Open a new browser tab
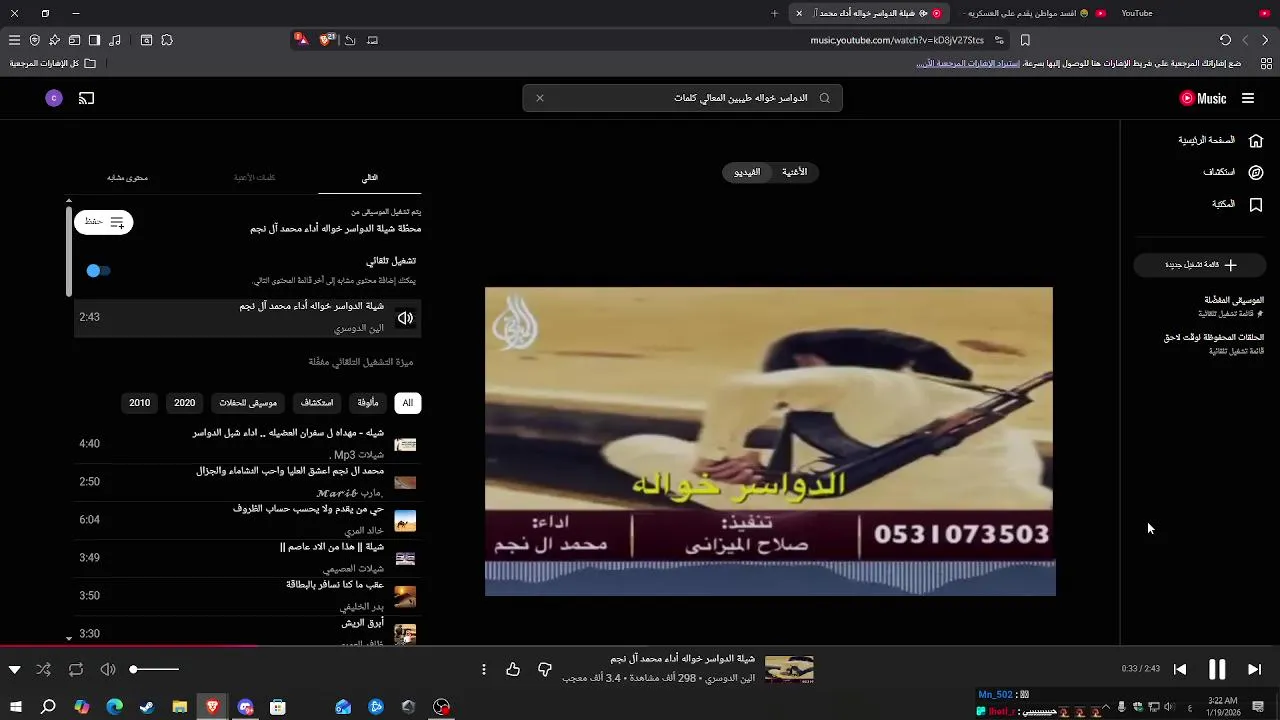This screenshot has height=720, width=1280. coord(775,13)
